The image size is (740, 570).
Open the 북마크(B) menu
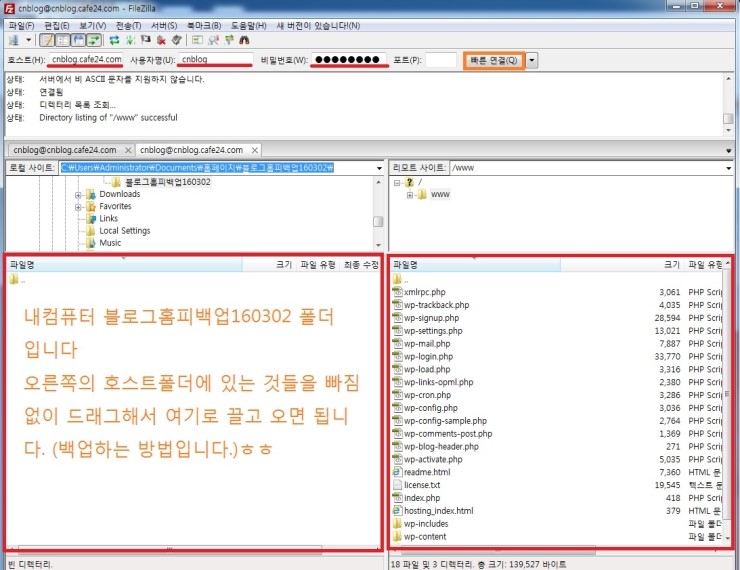pos(204,25)
